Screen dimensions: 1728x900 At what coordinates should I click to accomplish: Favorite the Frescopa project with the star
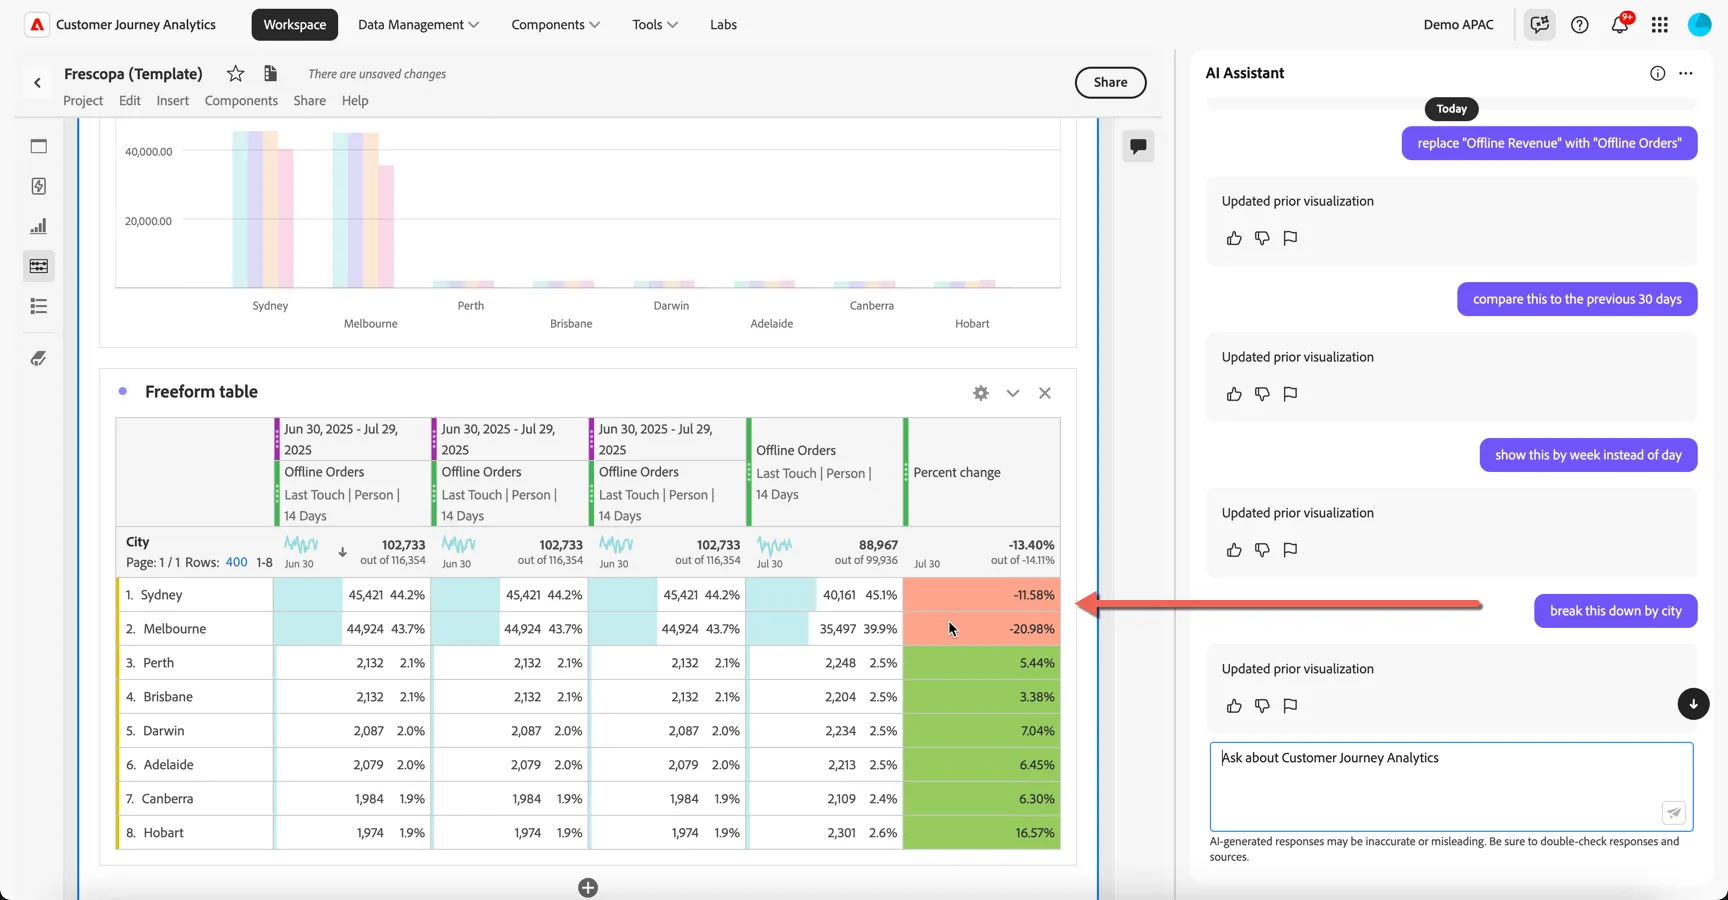point(235,73)
